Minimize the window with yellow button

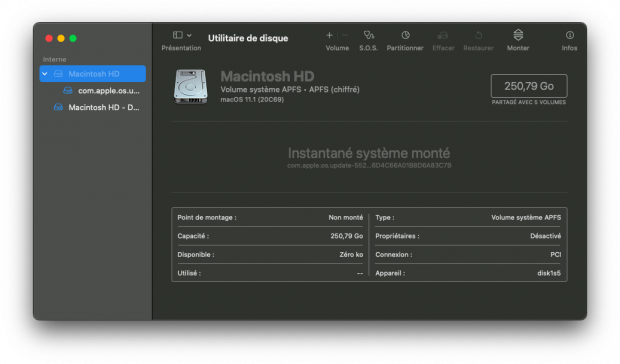pyautogui.click(x=61, y=38)
